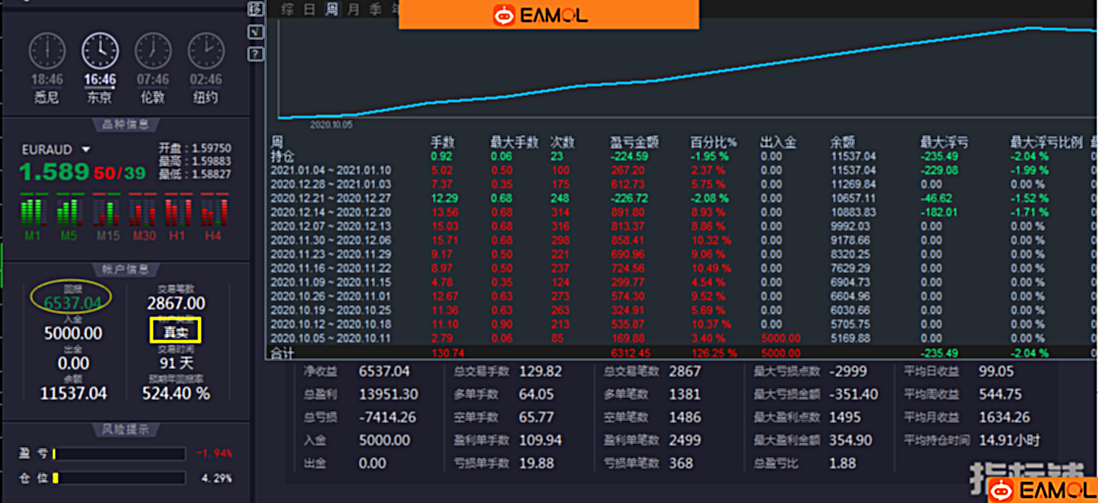Click the checkmark icon left of the chart

[x=256, y=32]
